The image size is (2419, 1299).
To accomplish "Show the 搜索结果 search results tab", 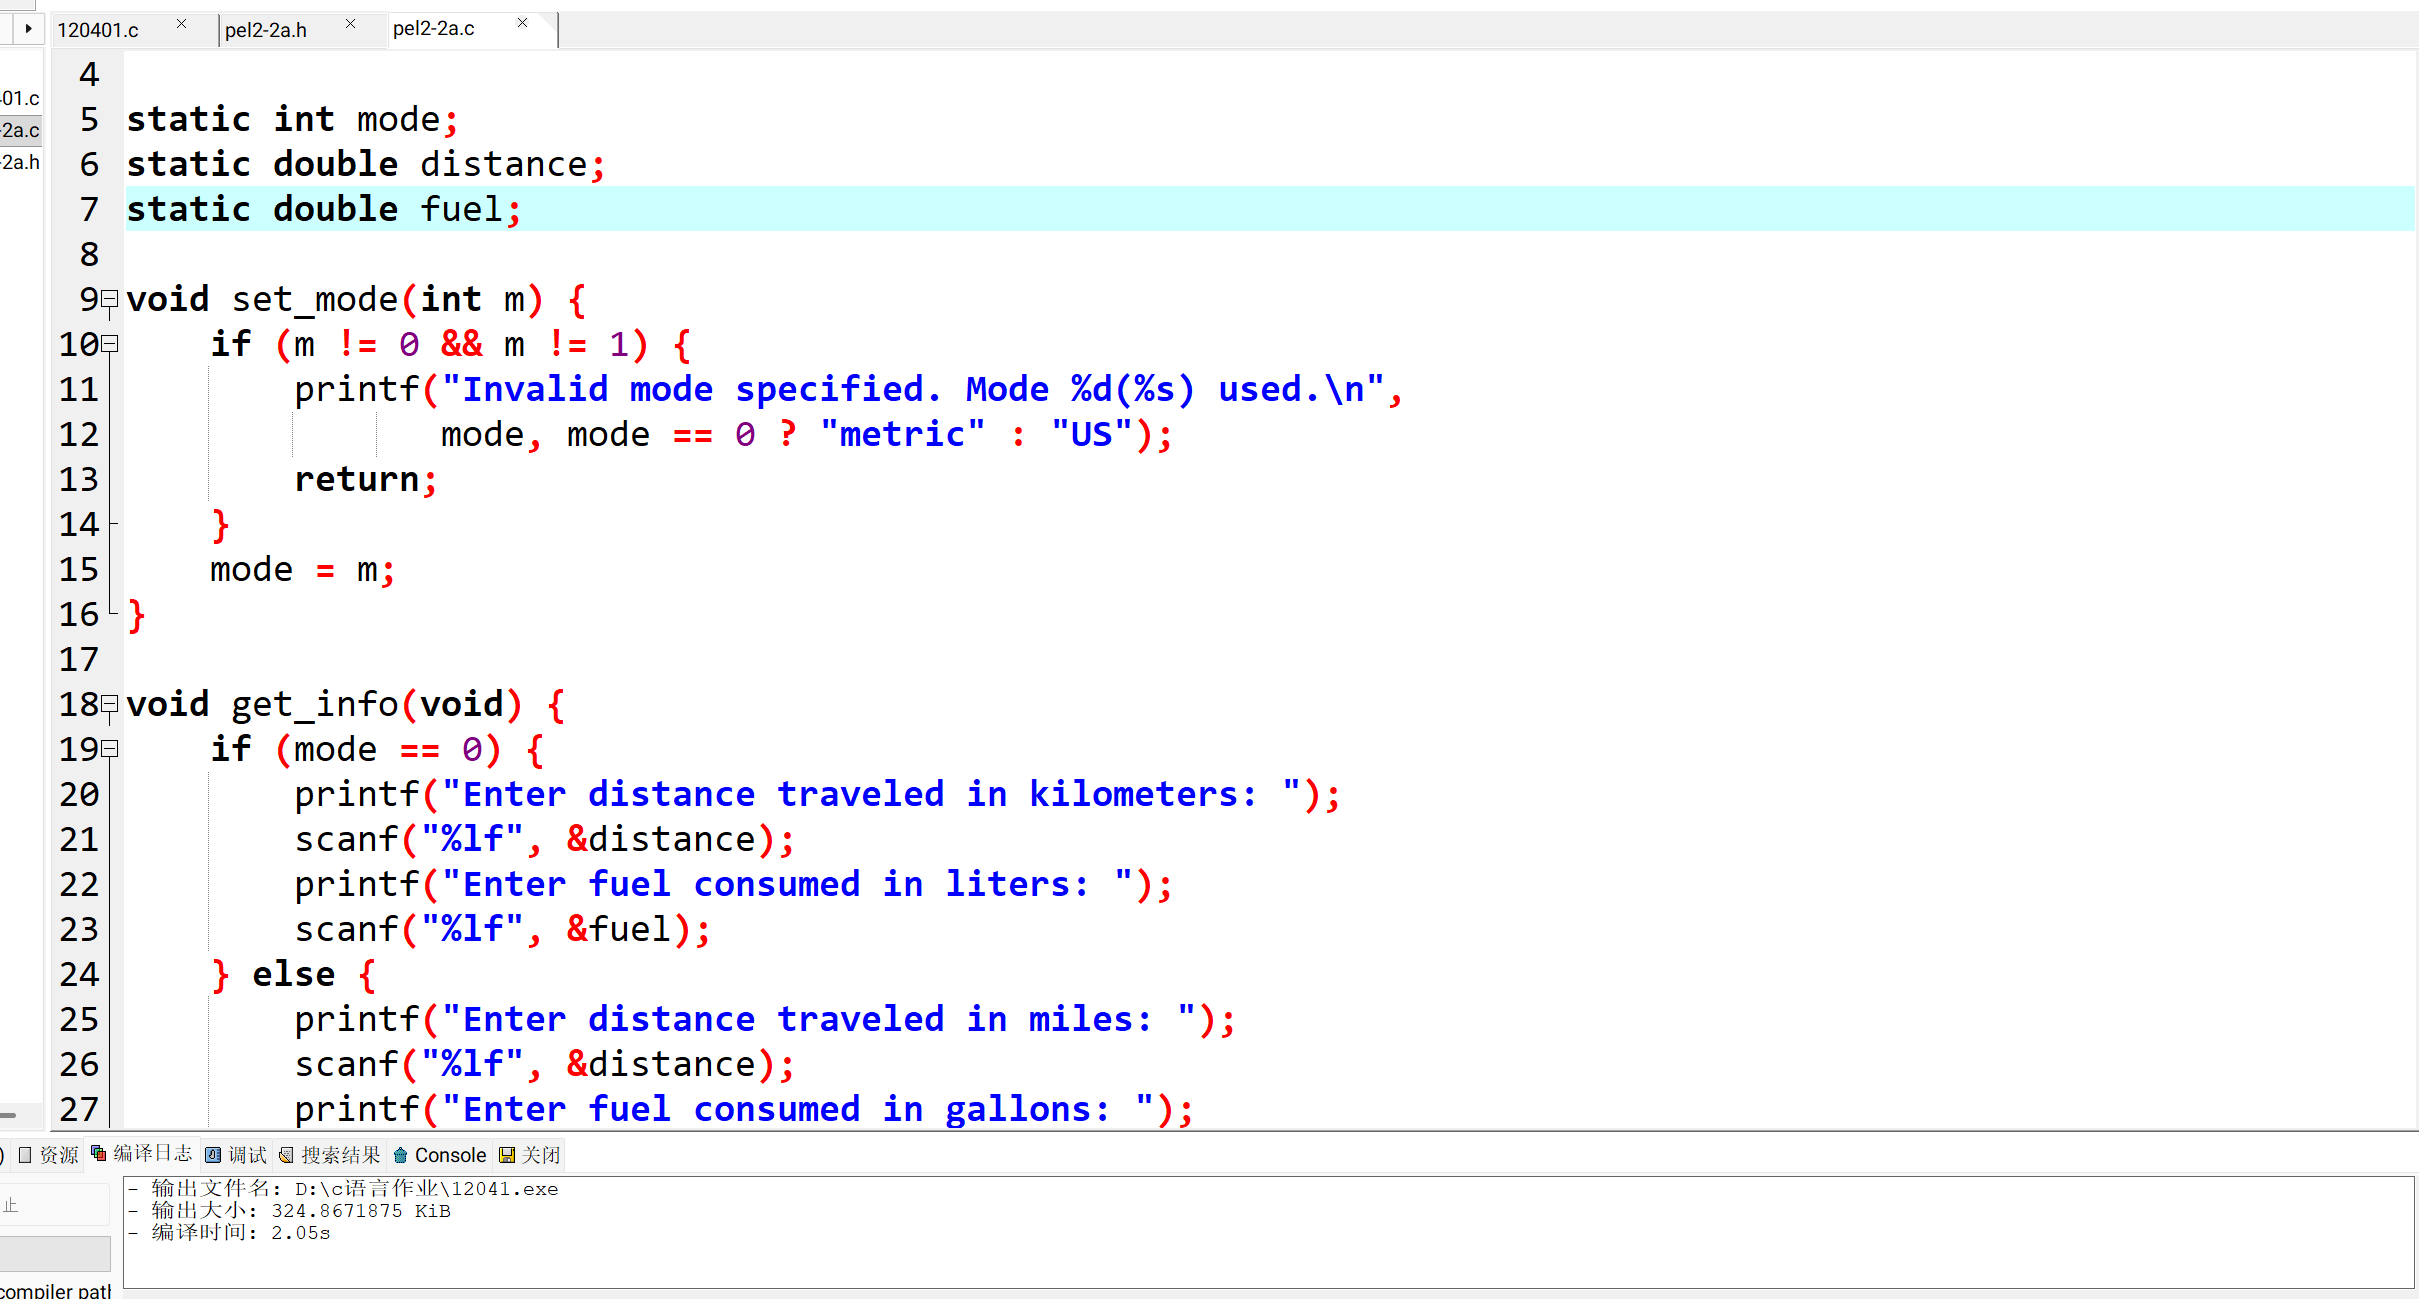I will (x=331, y=1155).
